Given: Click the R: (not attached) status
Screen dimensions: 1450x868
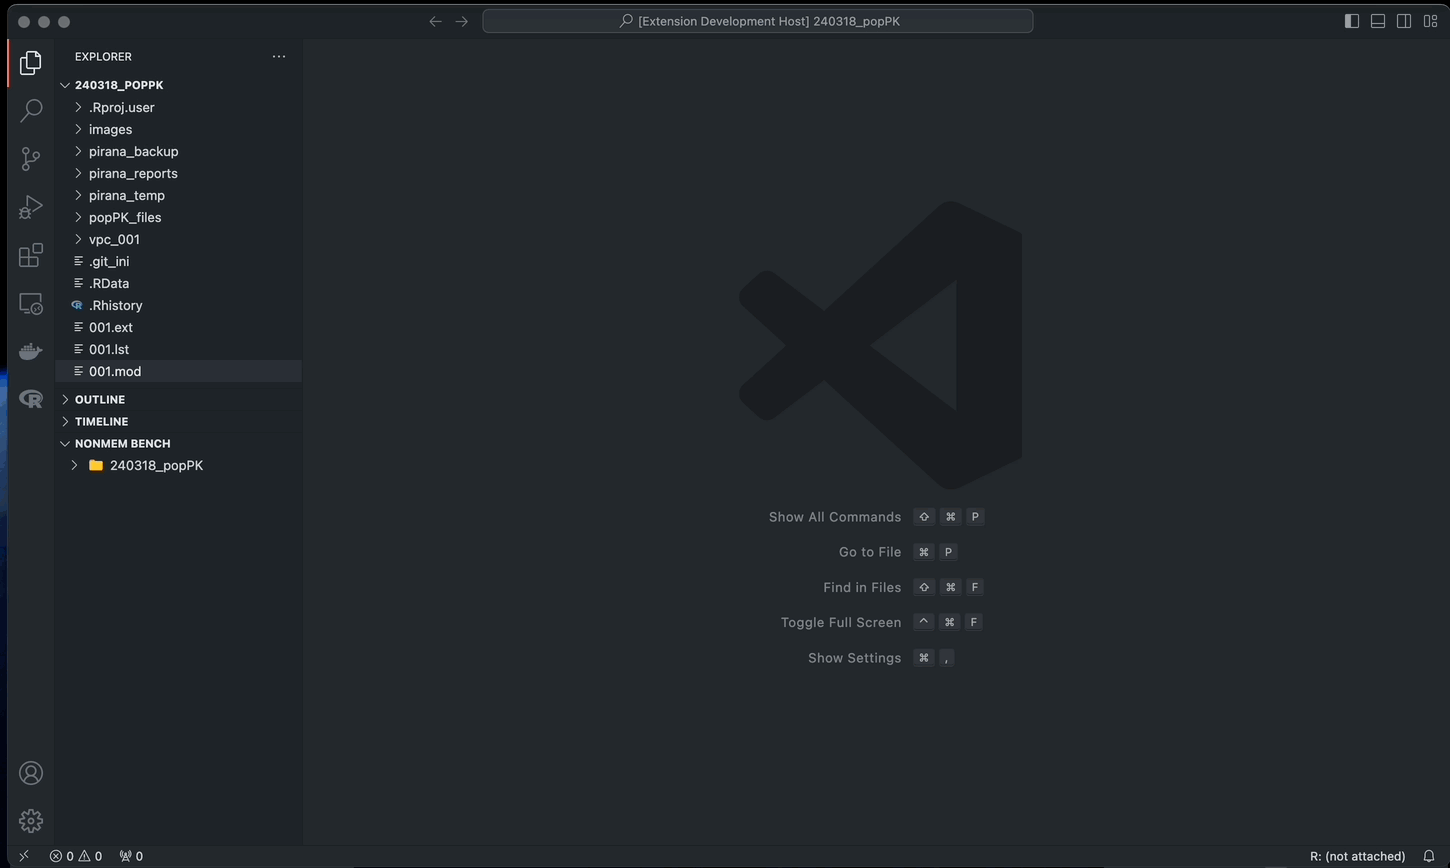Looking at the screenshot, I should [x=1357, y=856].
